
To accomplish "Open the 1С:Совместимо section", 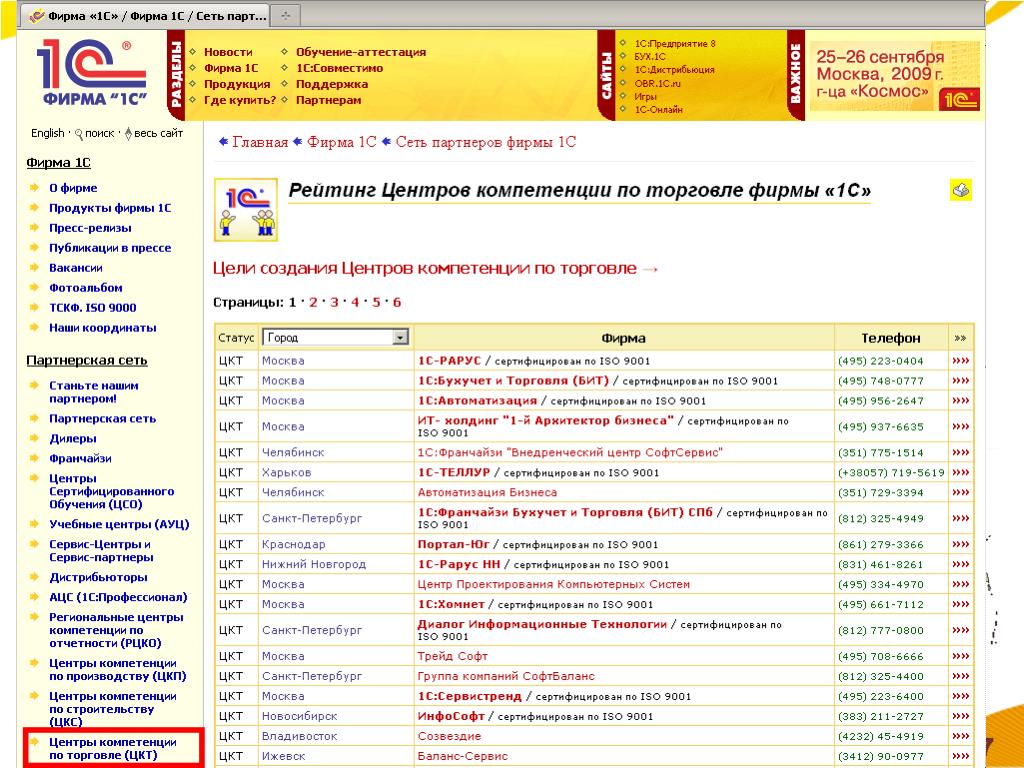I will (x=340, y=68).
